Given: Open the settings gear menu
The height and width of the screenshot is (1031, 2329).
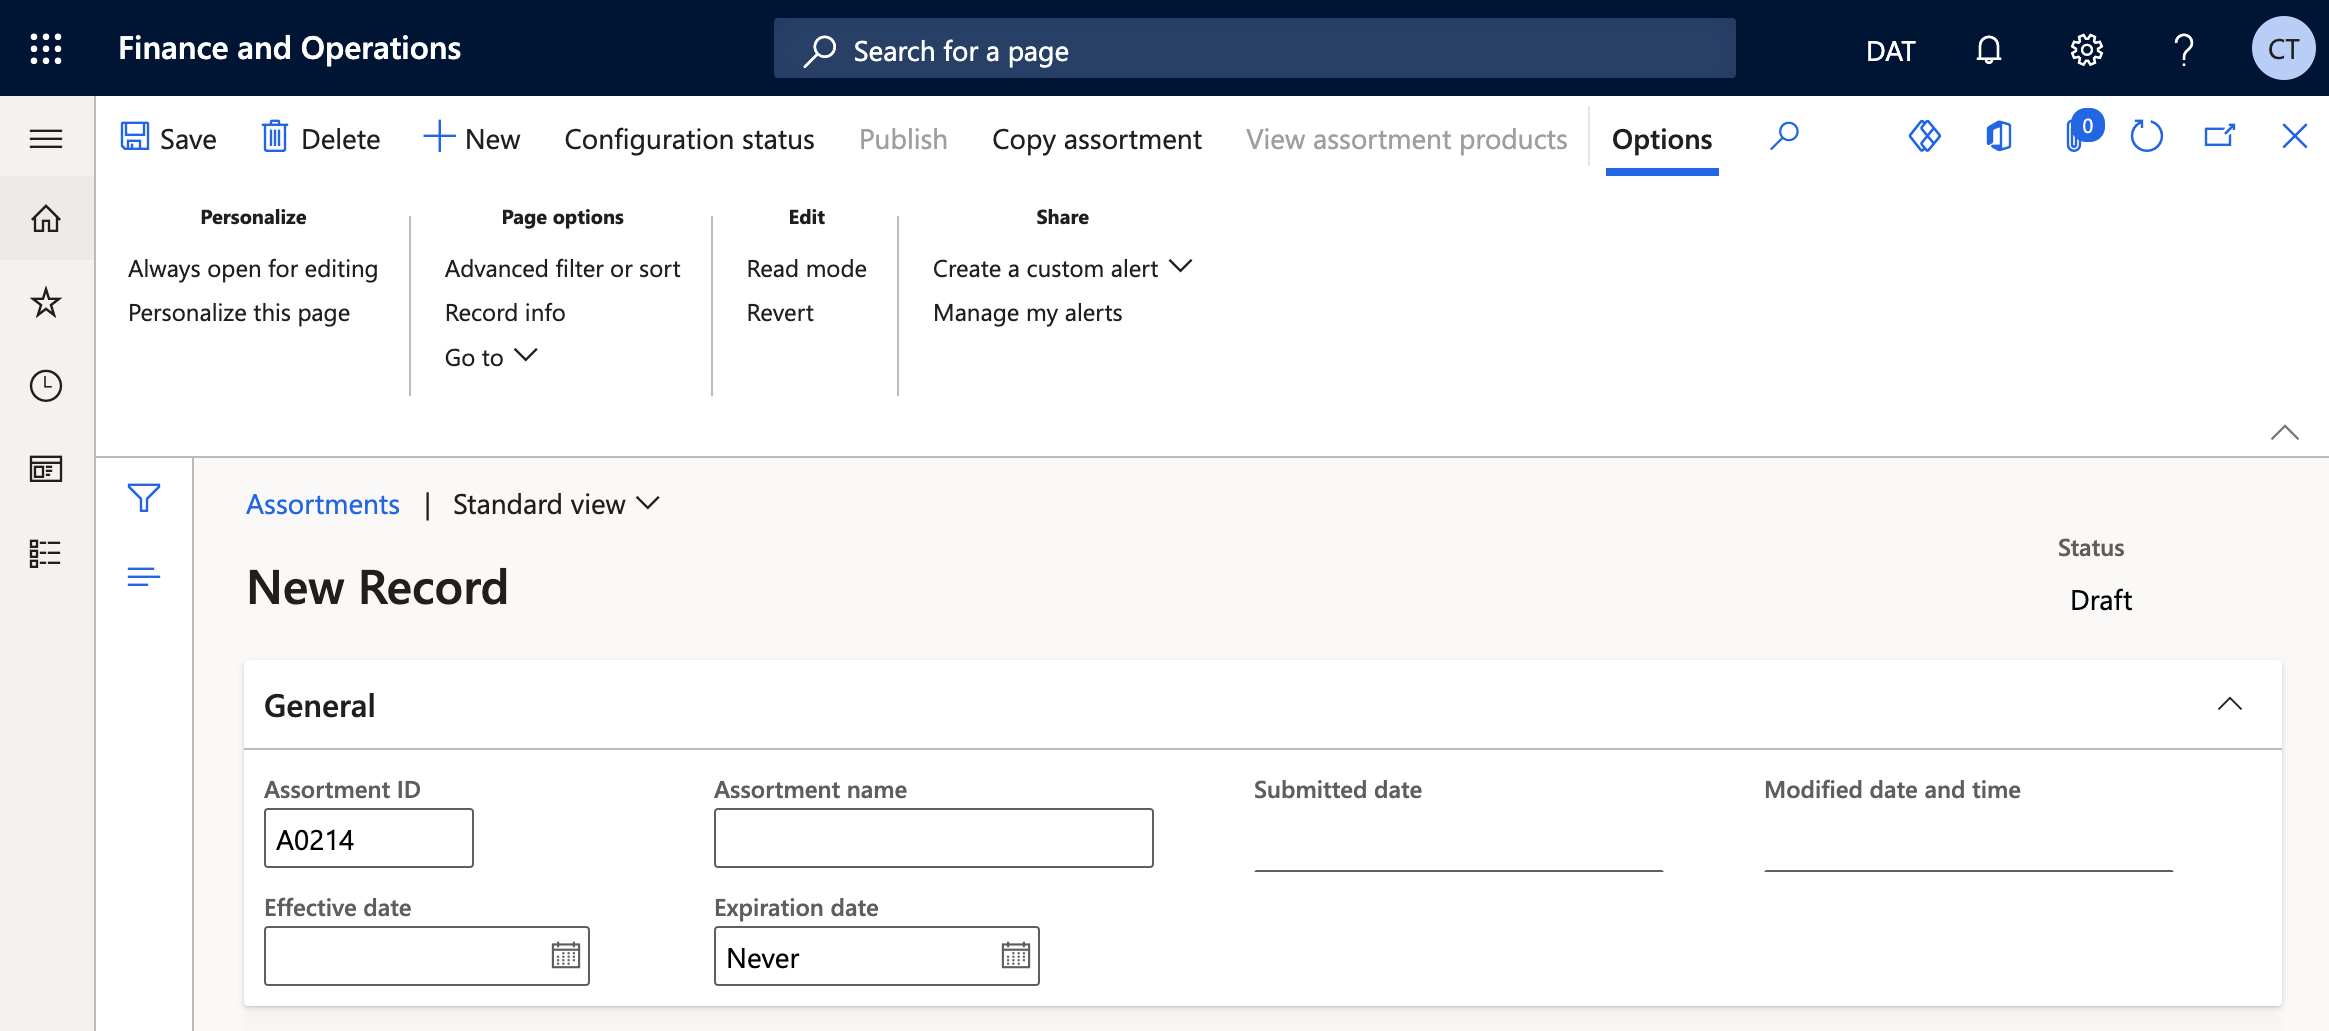Looking at the screenshot, I should tap(2087, 49).
